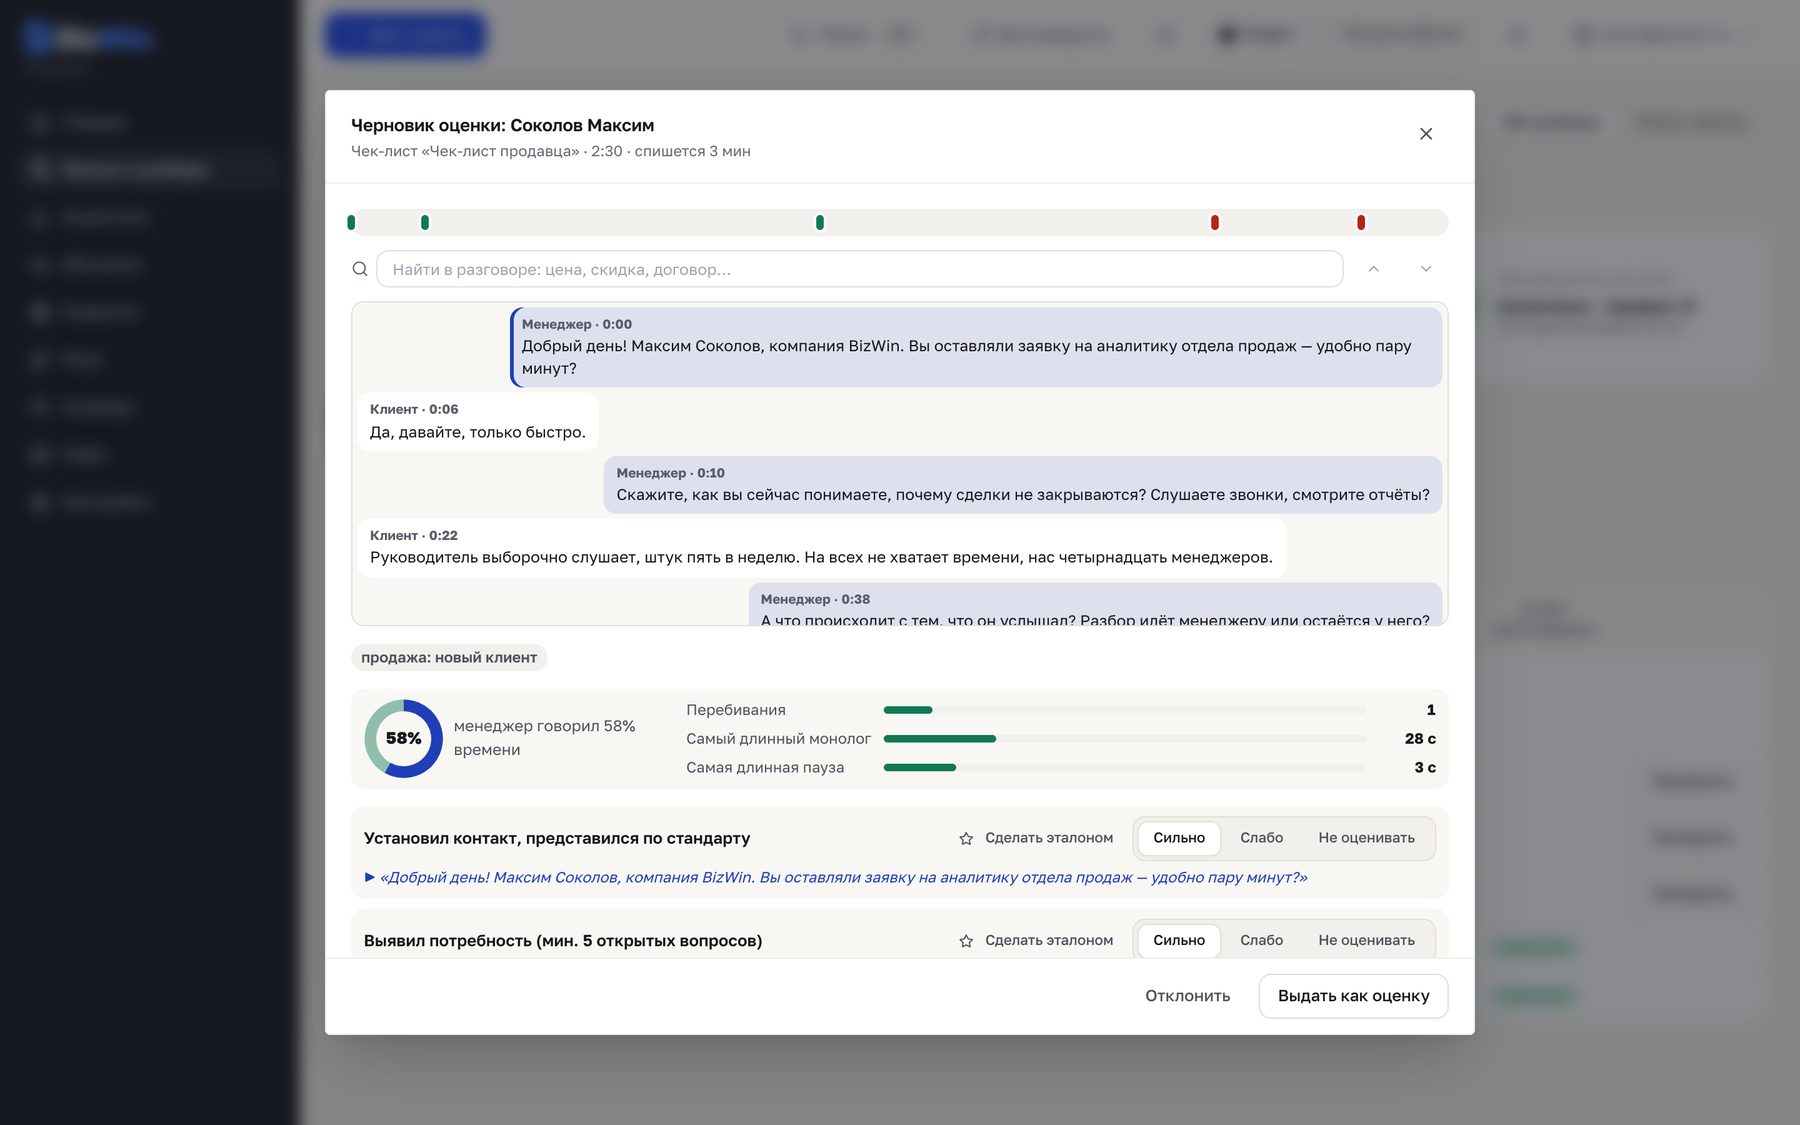Select last red marker on call timeline
The width and height of the screenshot is (1800, 1125).
pos(1361,222)
